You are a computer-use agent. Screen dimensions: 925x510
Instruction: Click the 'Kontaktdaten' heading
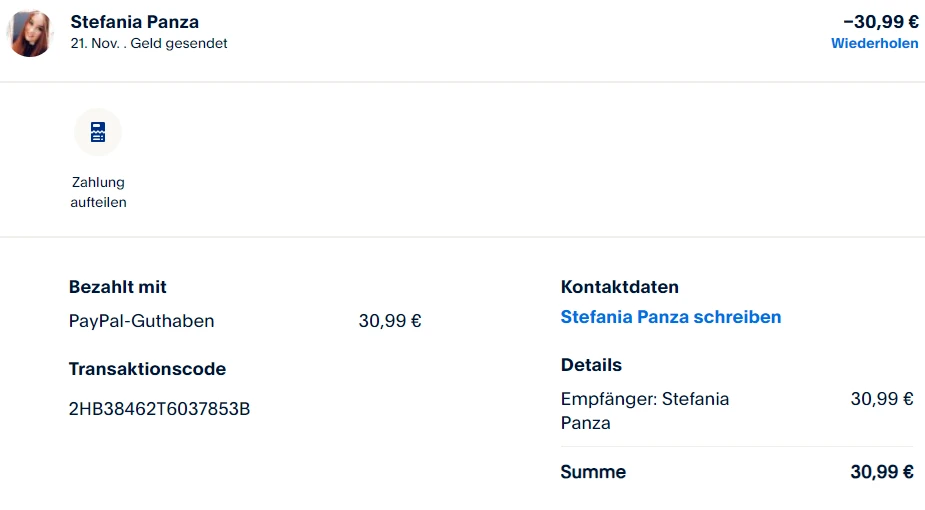[x=619, y=287]
